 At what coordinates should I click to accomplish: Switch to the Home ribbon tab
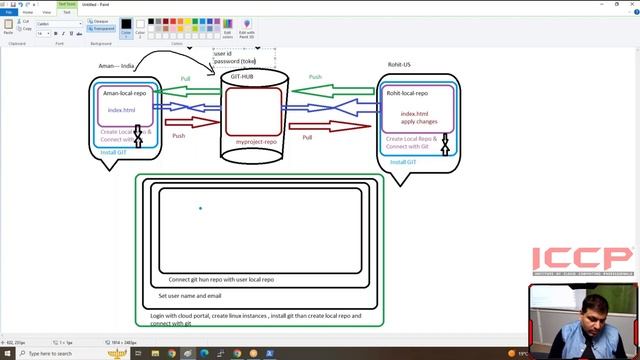click(28, 12)
